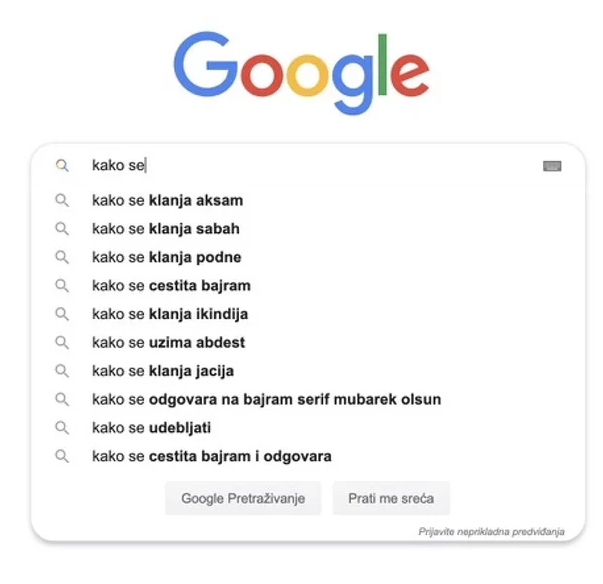Click magnifier icon beside 'kako se klanja aksam'
Viewport: 603px width, 584px height.
pyautogui.click(x=62, y=200)
